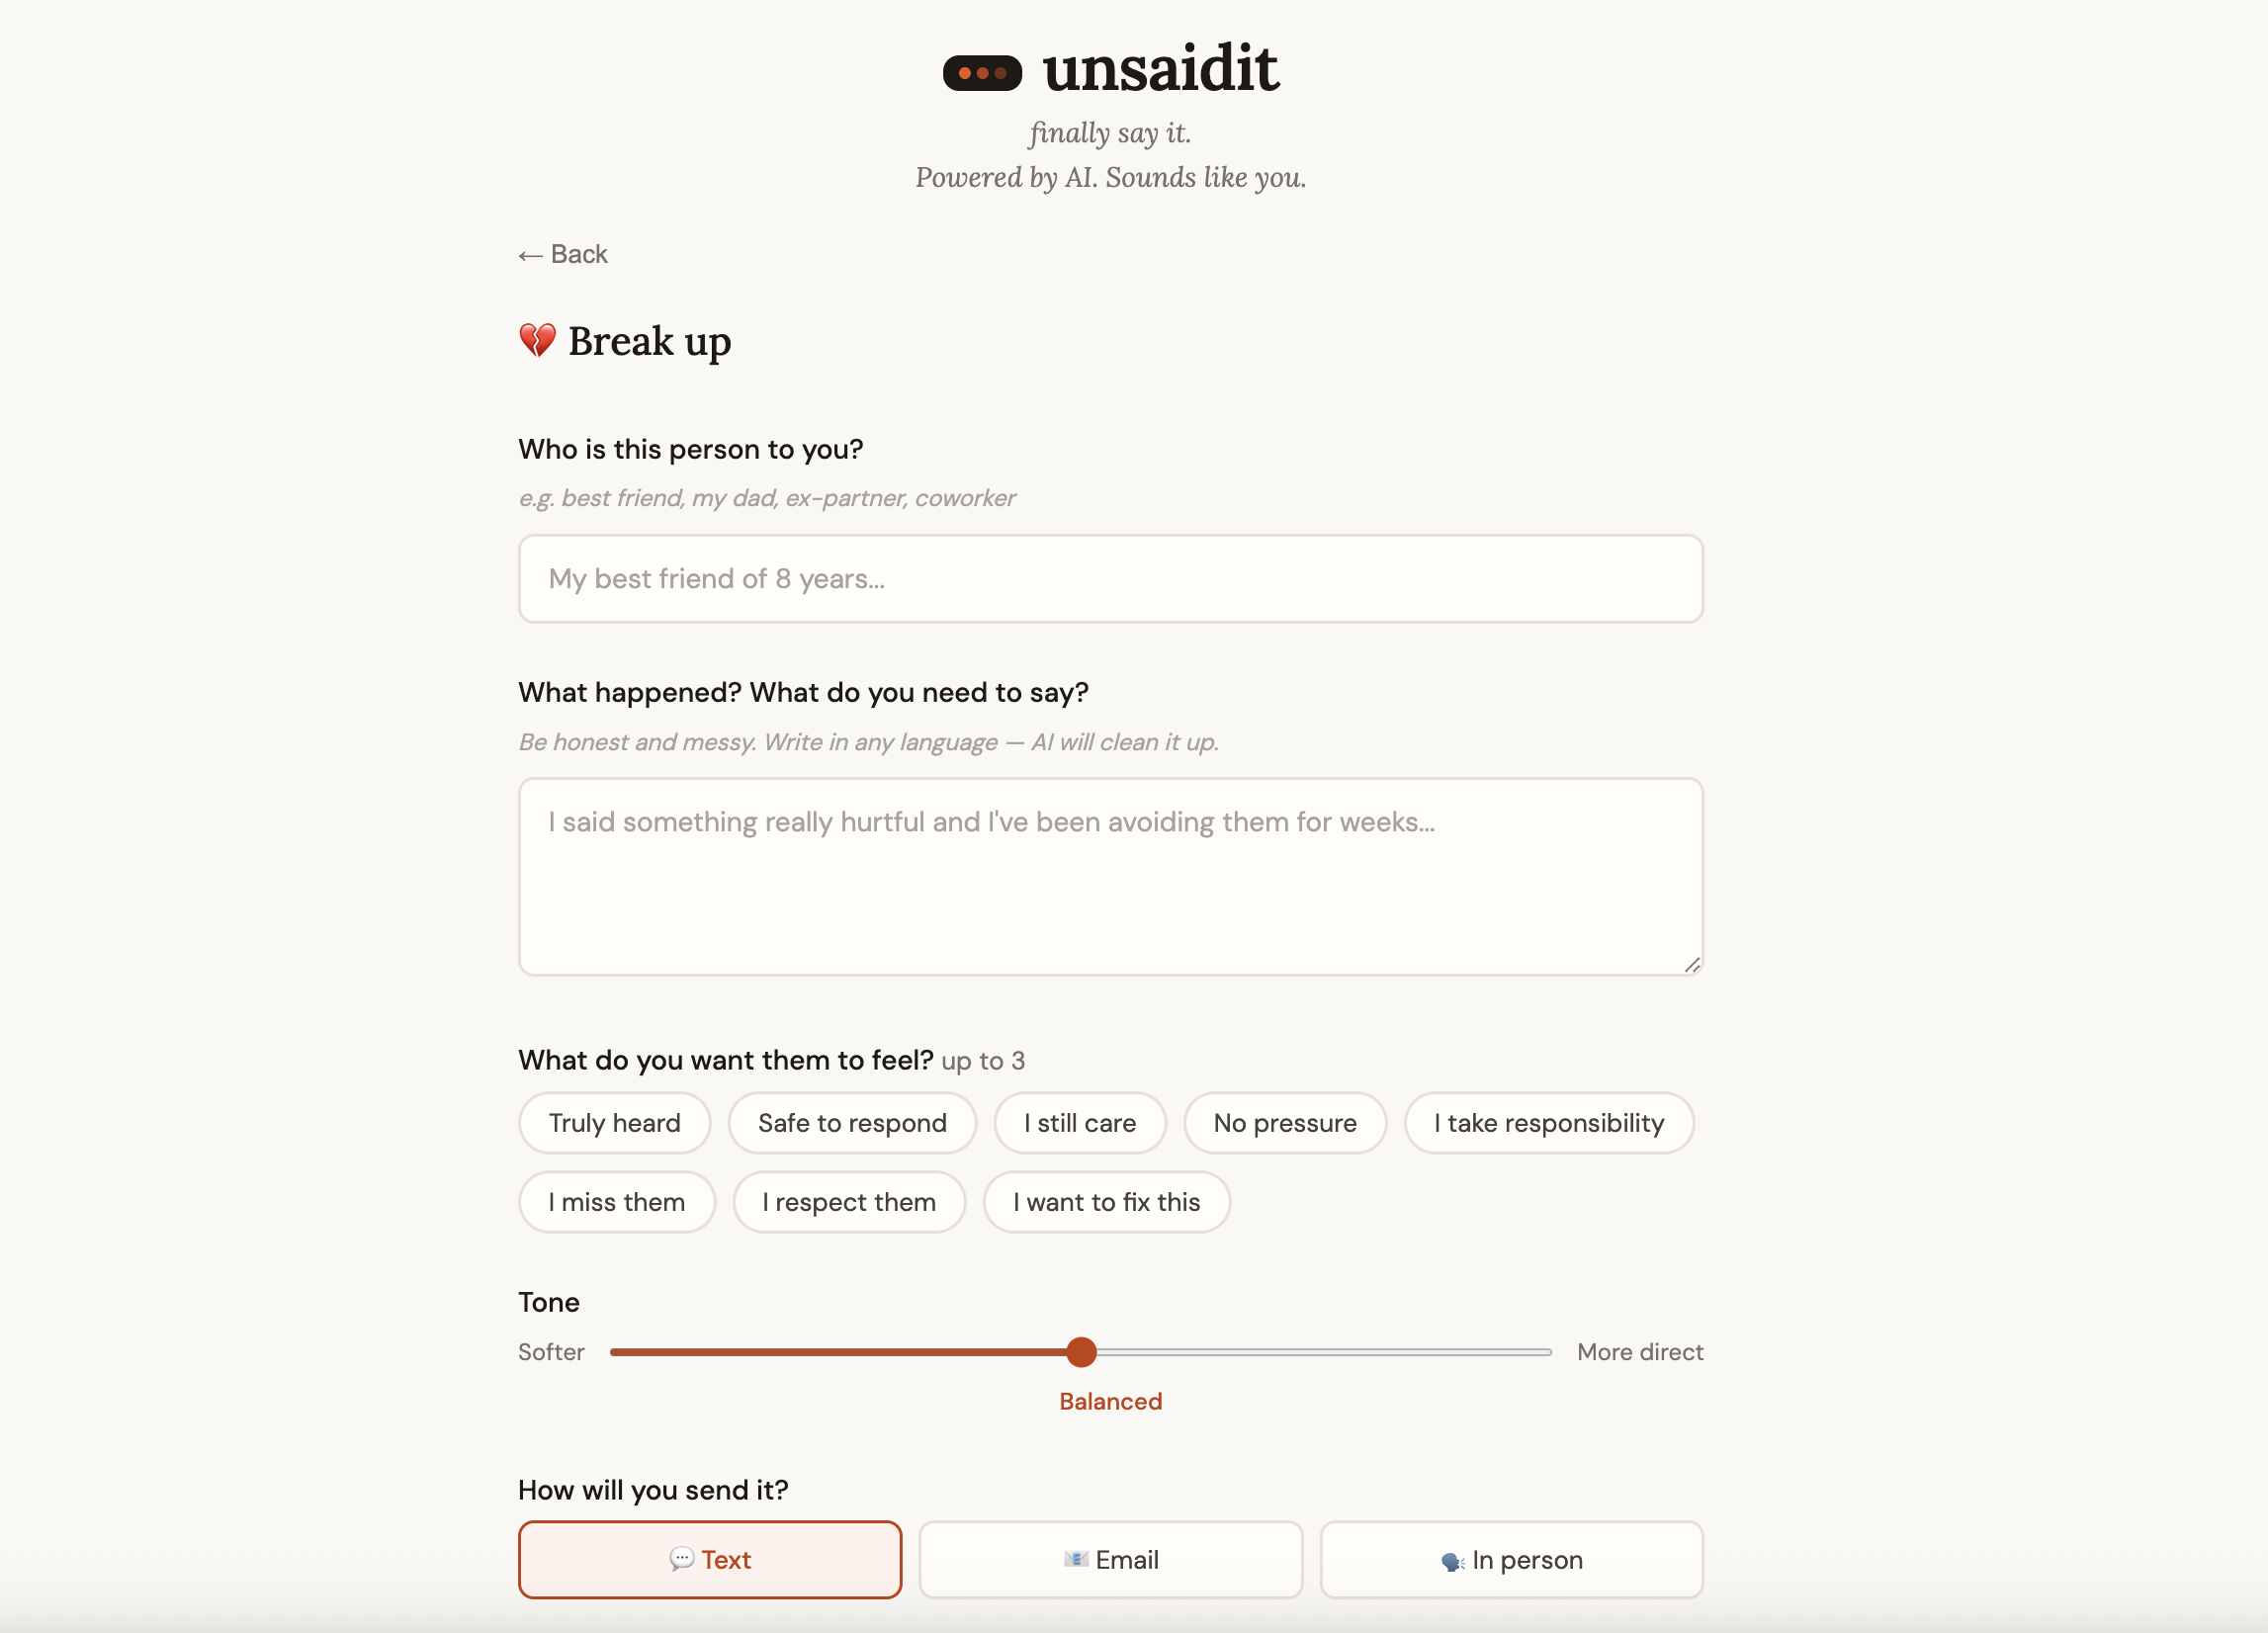Choose Email as the sending method
The height and width of the screenshot is (1633, 2268).
1110,1559
